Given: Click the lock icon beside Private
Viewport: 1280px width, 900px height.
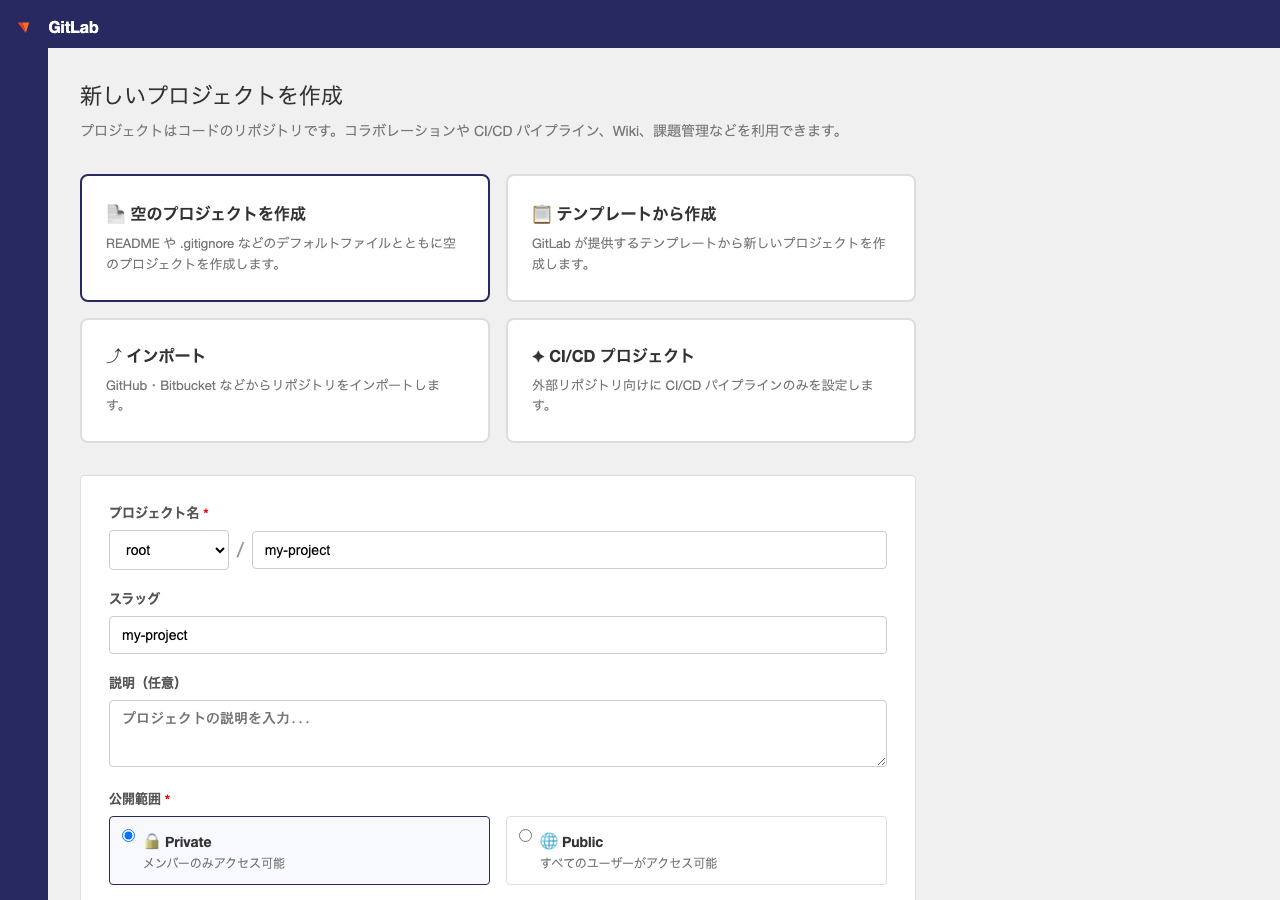Looking at the screenshot, I should tap(152, 841).
